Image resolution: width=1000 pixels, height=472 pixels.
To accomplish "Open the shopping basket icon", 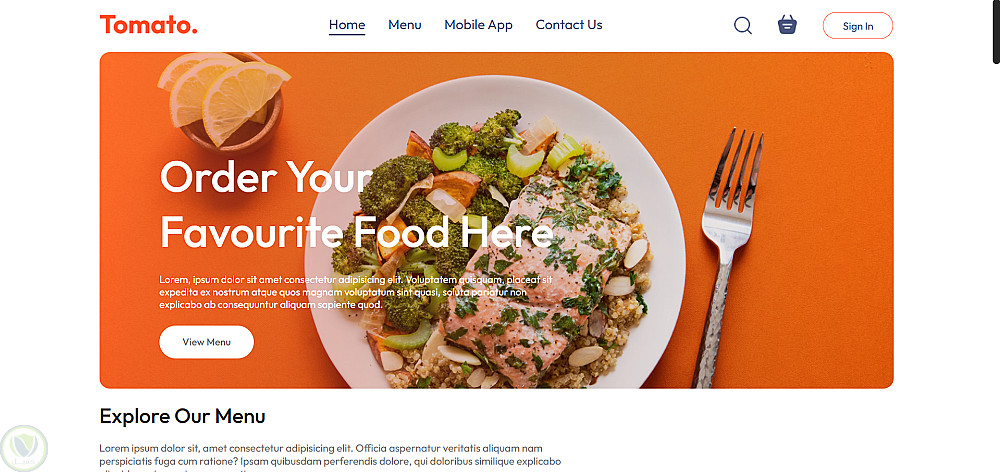I will point(787,25).
